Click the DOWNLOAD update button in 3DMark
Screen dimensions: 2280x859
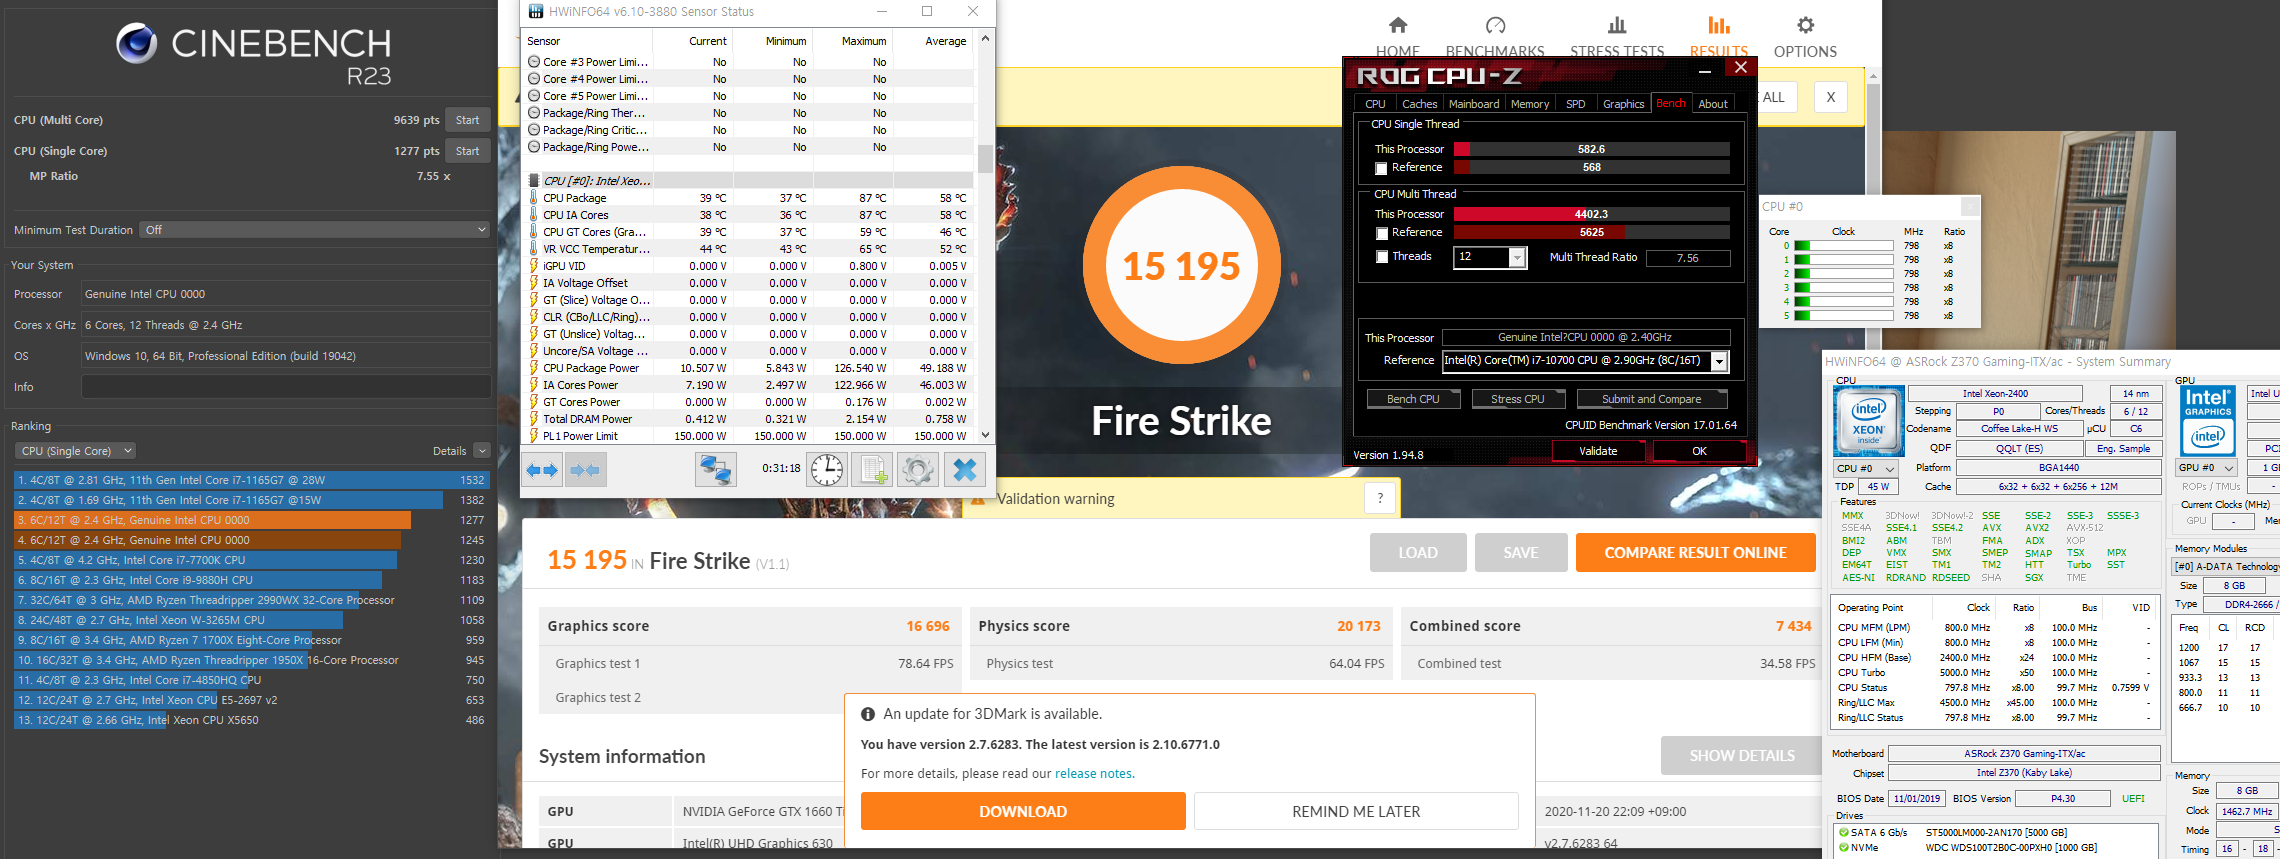point(1023,811)
